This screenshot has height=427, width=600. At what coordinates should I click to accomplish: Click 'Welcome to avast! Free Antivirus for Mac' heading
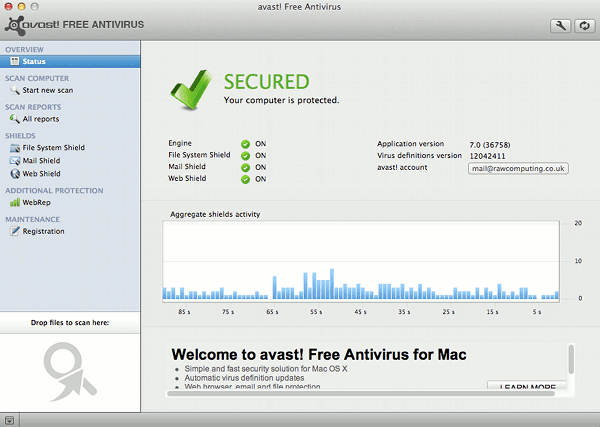tap(319, 355)
